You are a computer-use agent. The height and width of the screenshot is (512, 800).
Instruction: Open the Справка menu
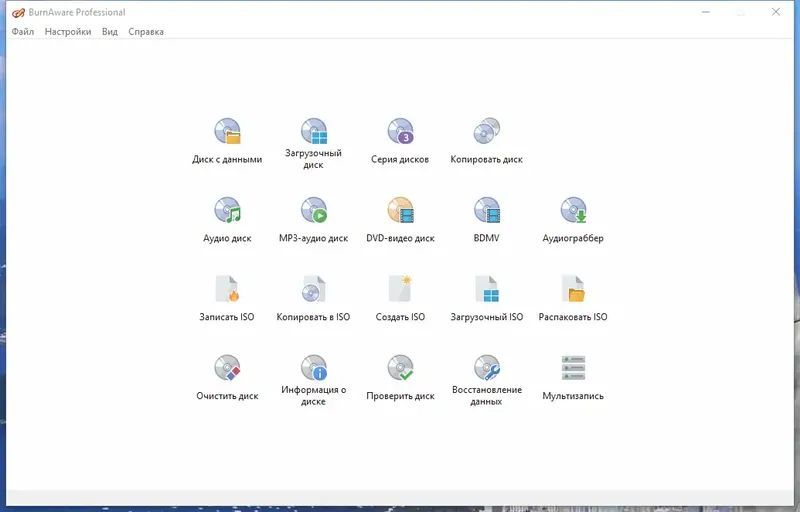146,32
